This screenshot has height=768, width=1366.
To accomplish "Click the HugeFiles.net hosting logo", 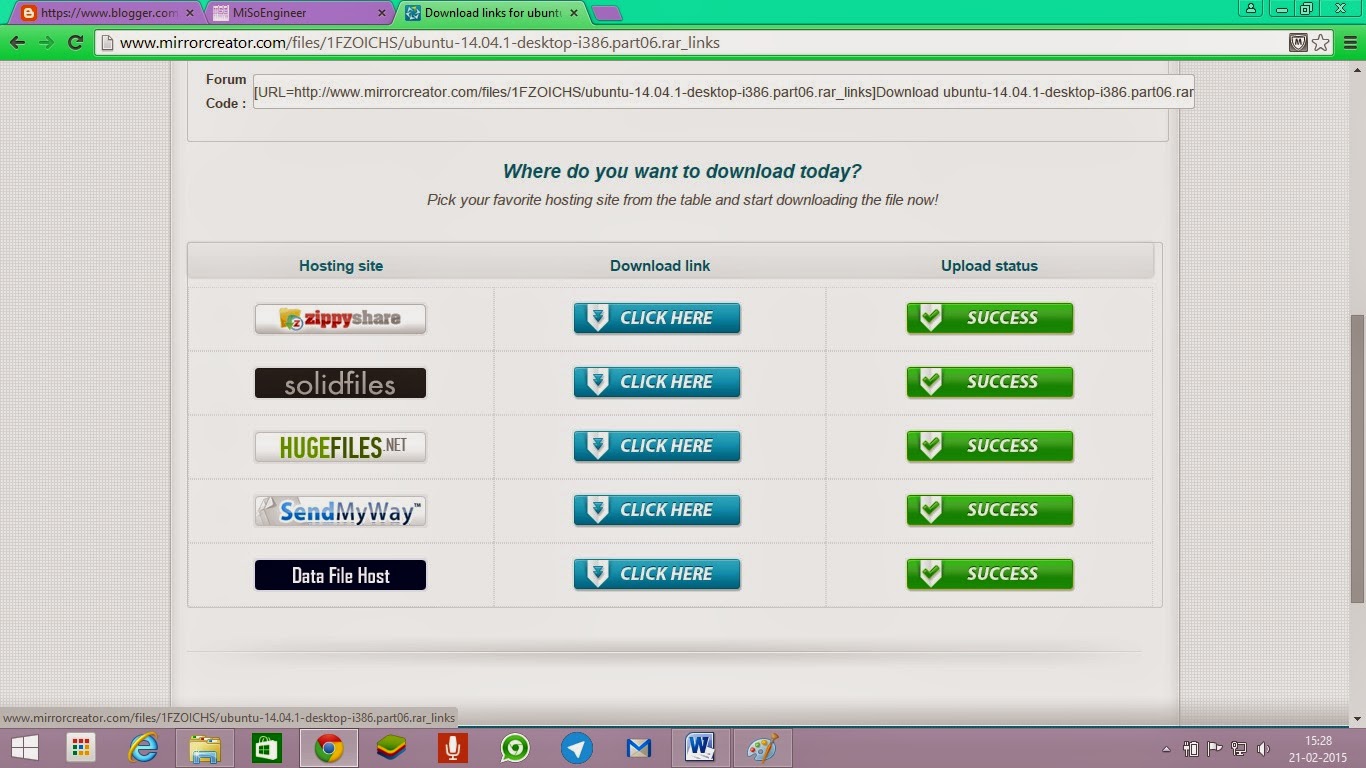I will [x=340, y=447].
